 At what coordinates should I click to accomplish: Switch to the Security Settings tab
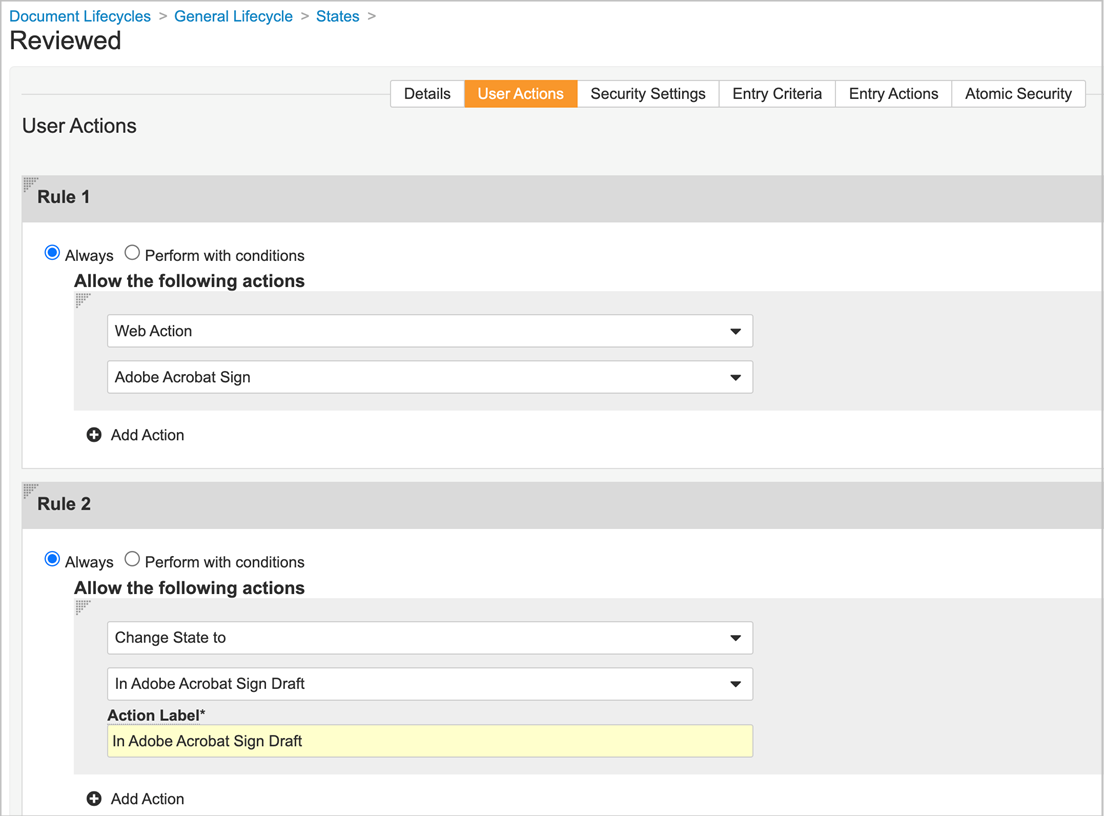tap(647, 94)
